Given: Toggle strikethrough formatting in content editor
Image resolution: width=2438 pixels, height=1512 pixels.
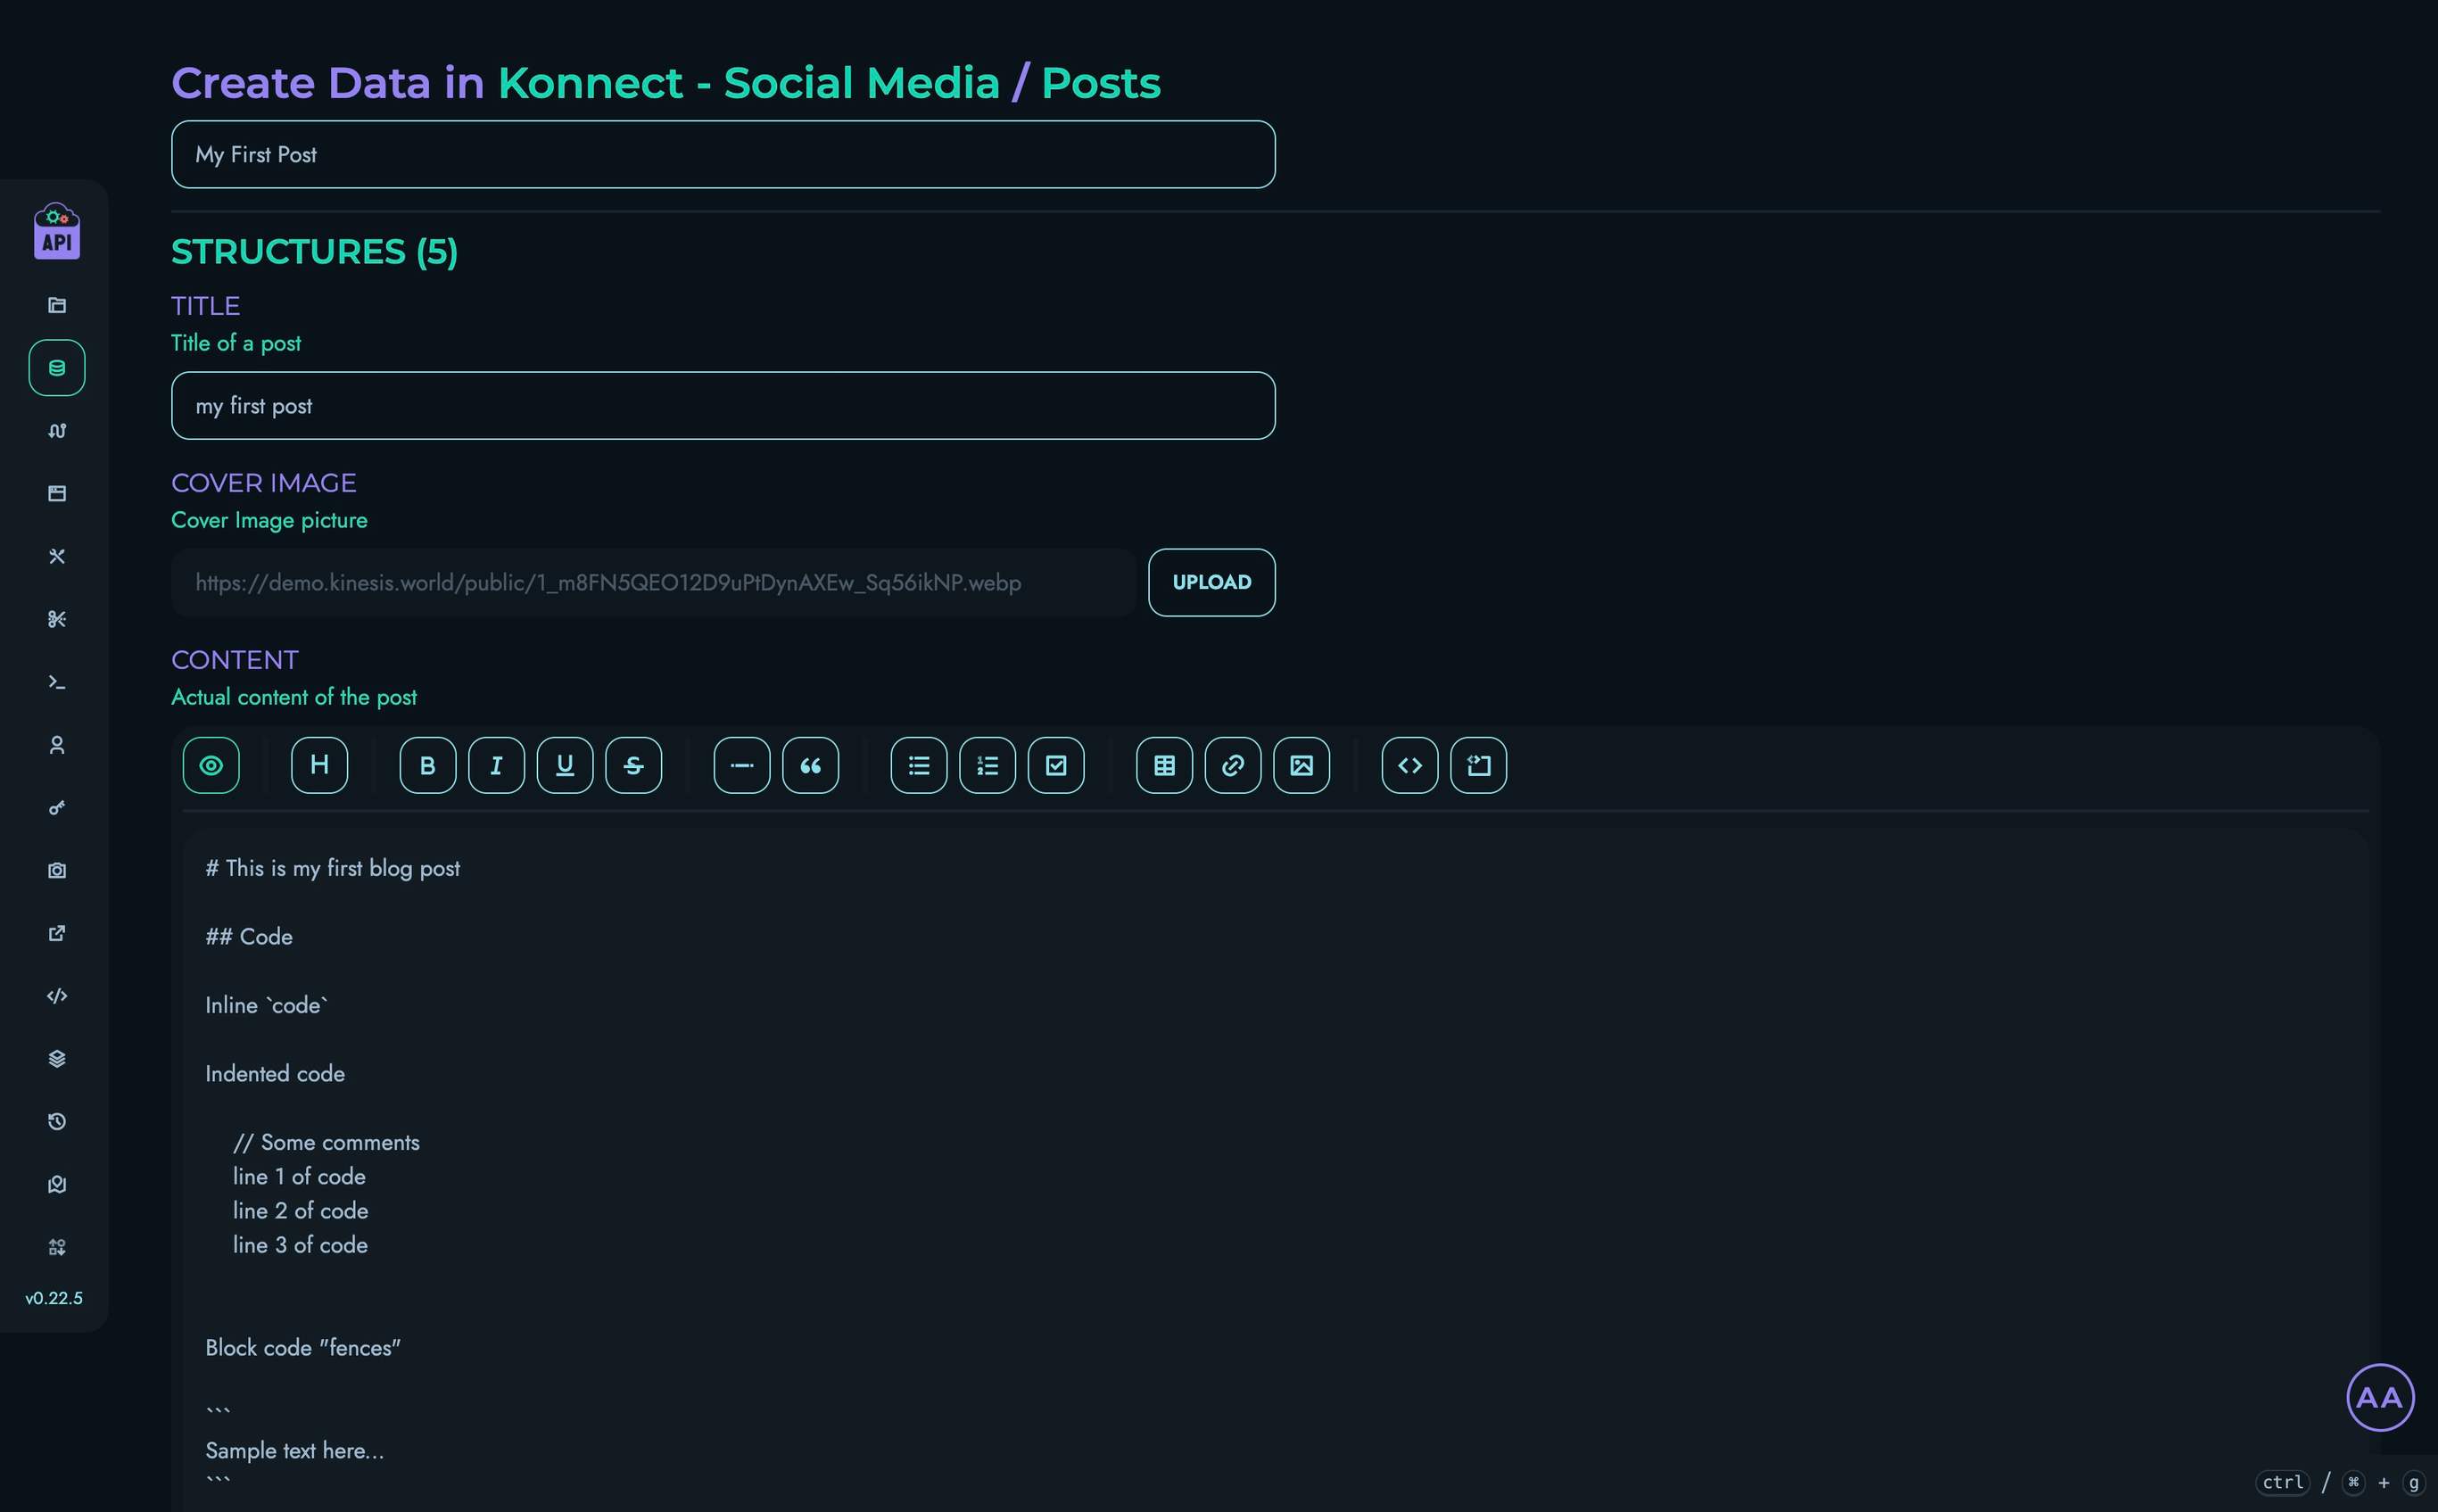Looking at the screenshot, I should pos(633,765).
